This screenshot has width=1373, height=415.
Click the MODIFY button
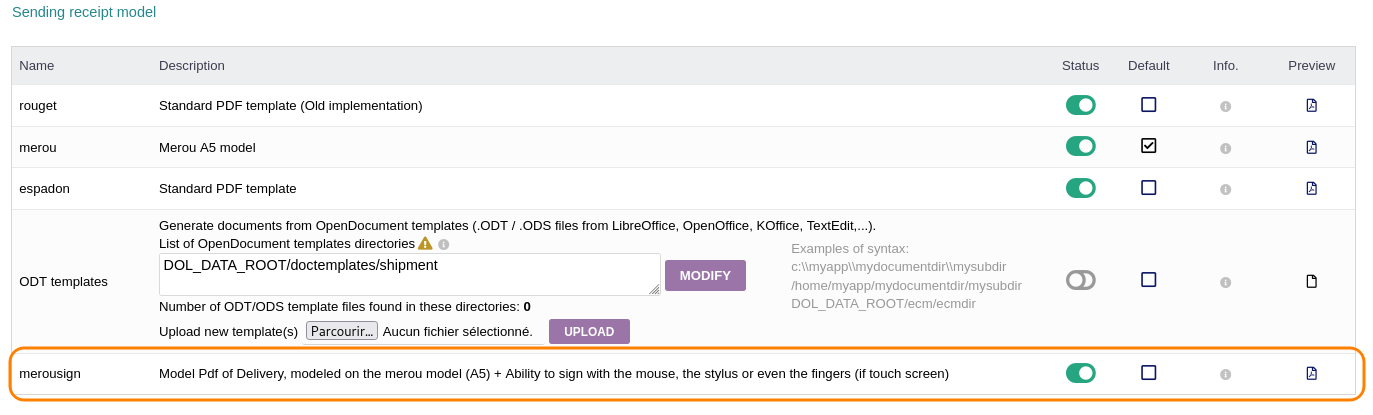[x=705, y=275]
